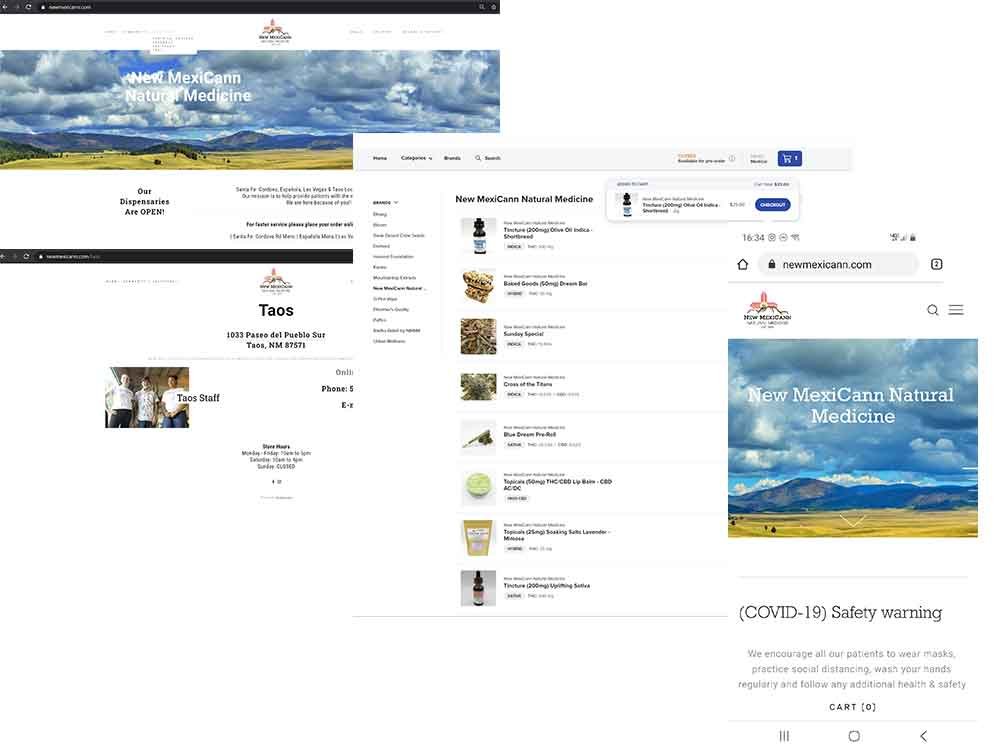
Task: Click the New MexiCann logo on the homepage
Action: tap(275, 31)
